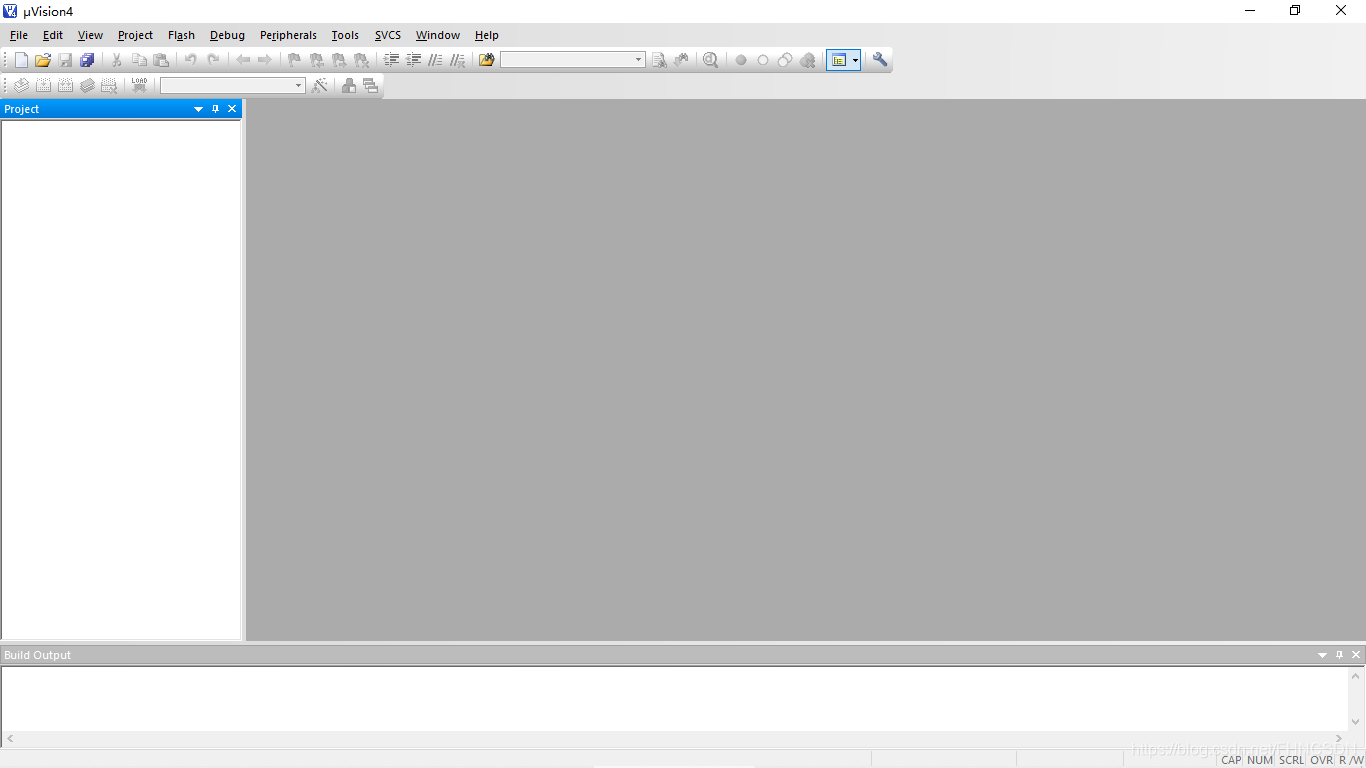The width and height of the screenshot is (1366, 768).
Task: Start the debug session with the magnifier icon
Action: click(710, 60)
